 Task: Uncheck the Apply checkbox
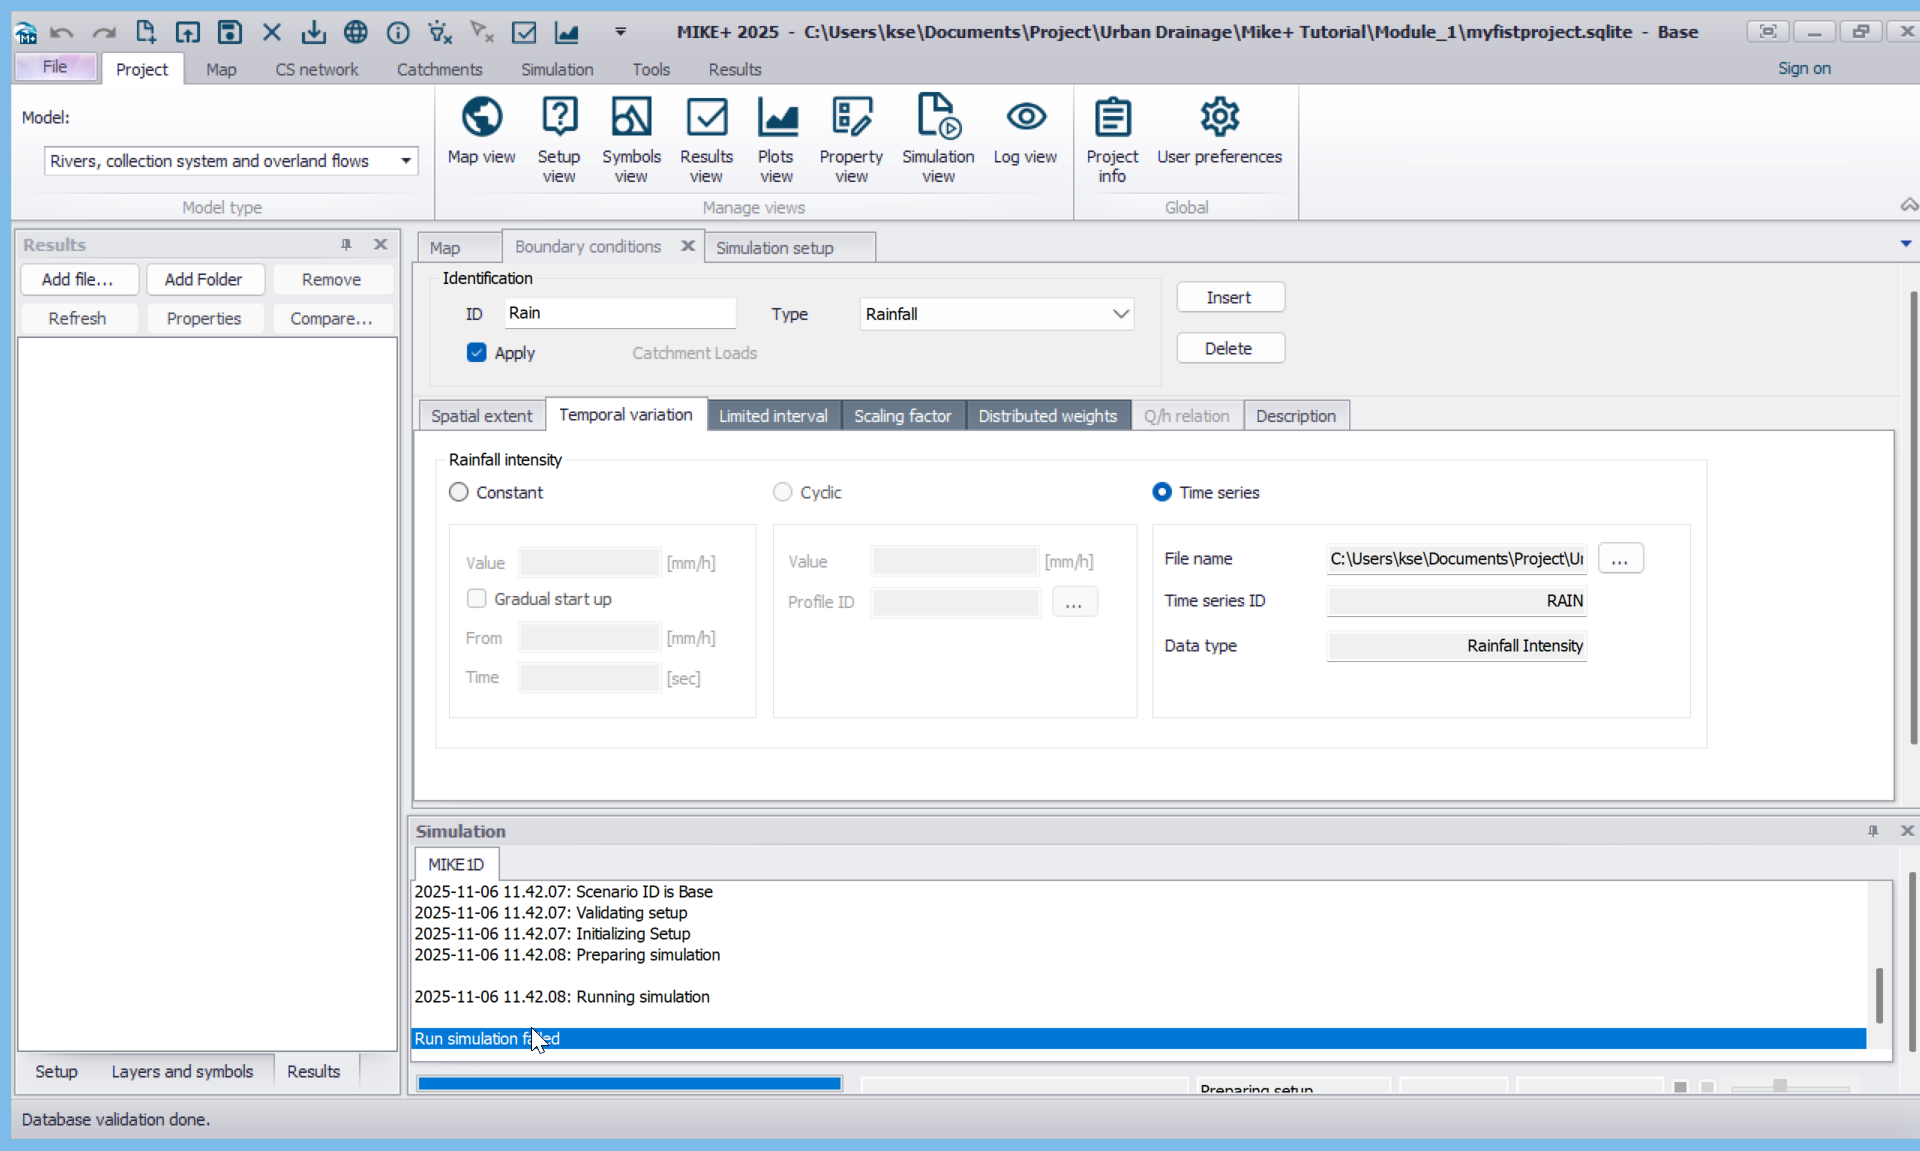coord(477,353)
